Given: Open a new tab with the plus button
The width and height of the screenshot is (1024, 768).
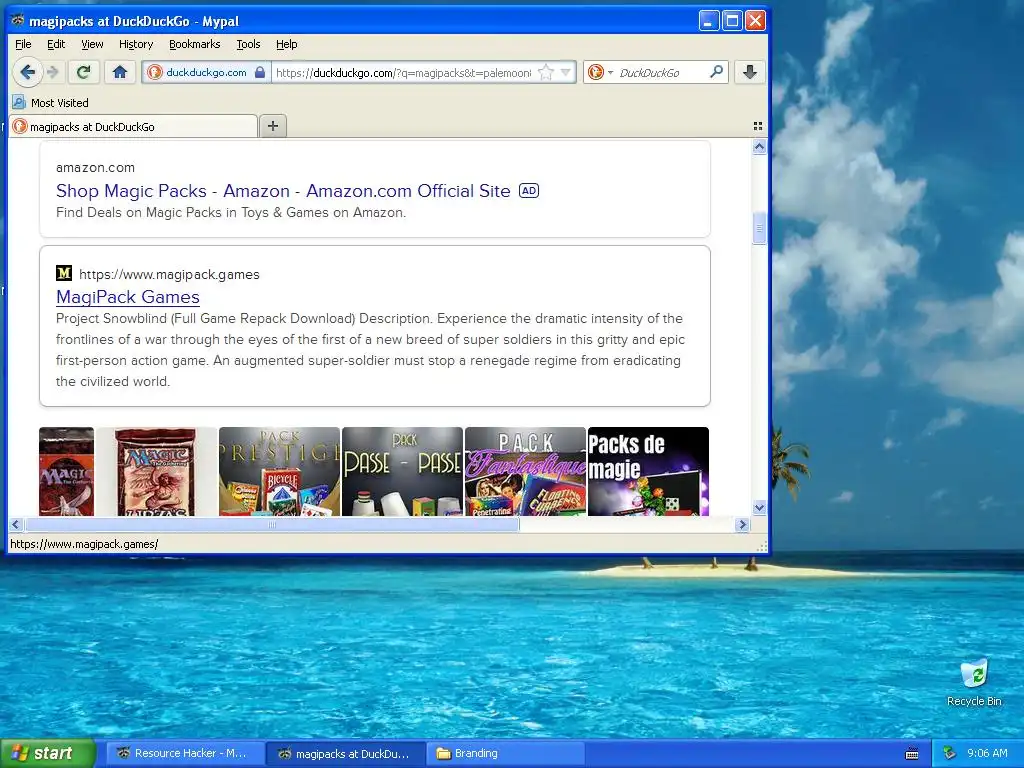Looking at the screenshot, I should pyautogui.click(x=273, y=126).
